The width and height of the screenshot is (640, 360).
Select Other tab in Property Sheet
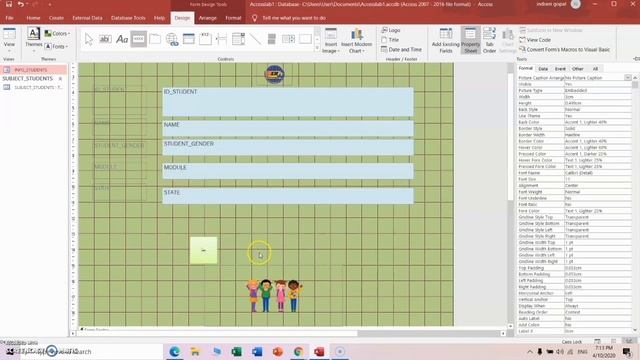(578, 69)
